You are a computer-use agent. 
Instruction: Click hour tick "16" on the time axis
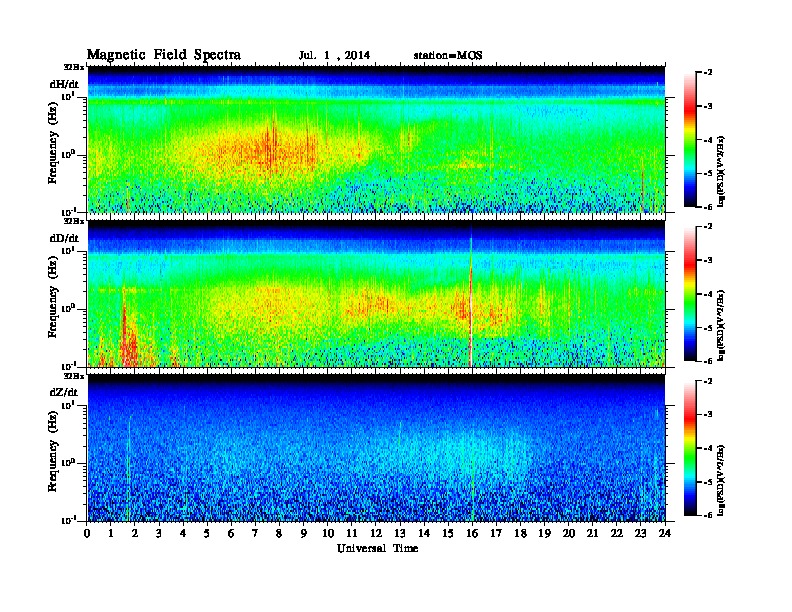(x=472, y=534)
